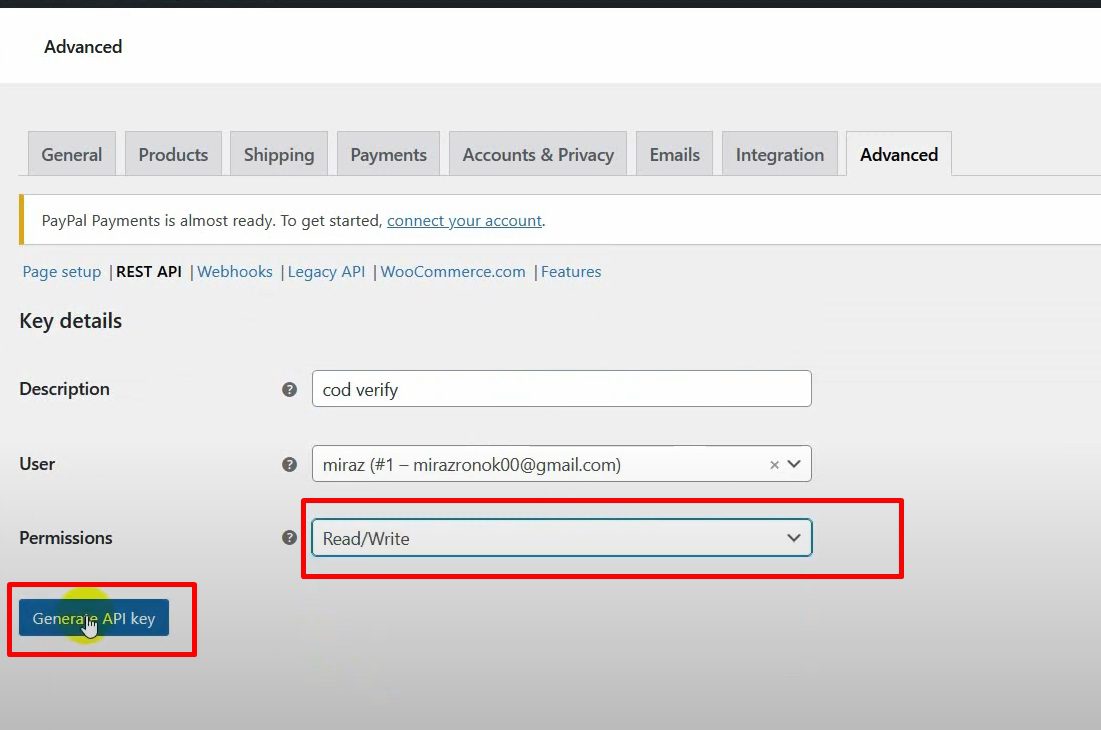Follow the connect your account link
1101x730 pixels.
coord(464,221)
